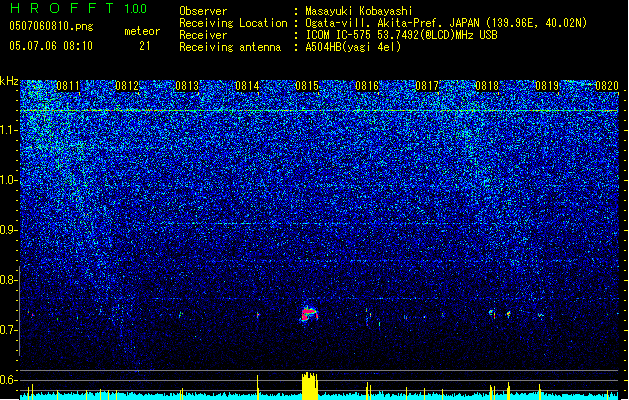Click the wide yellow intensity peak at 0815
The image size is (629, 400).
point(309,386)
